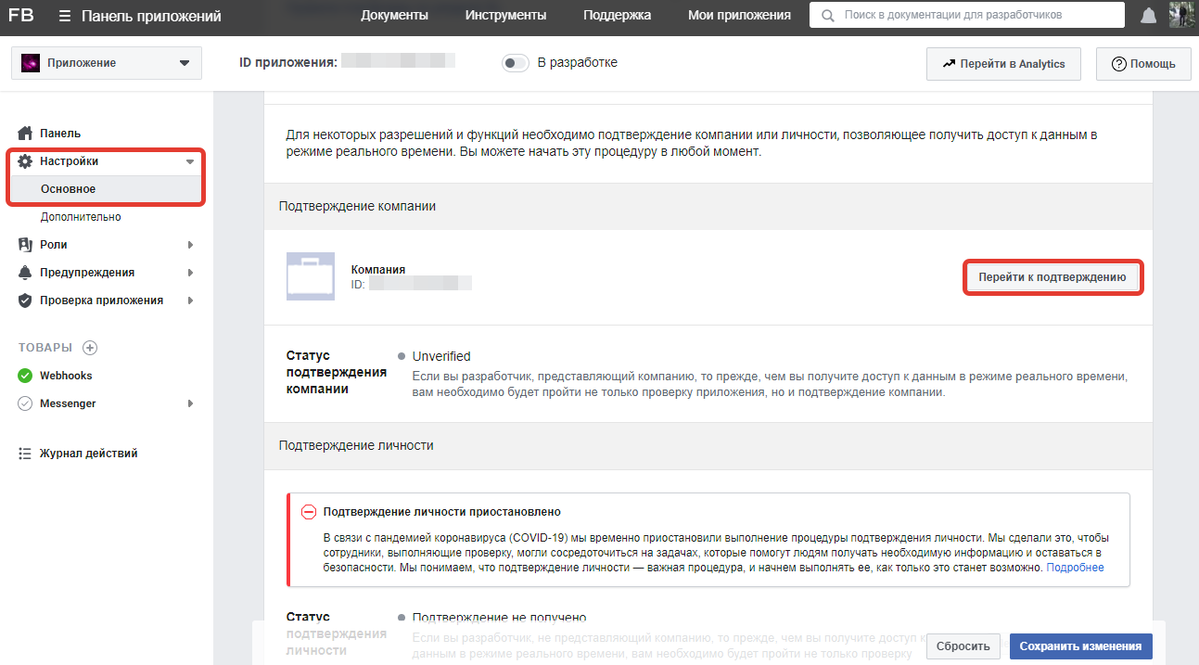Click the Подробнее link
The width and height of the screenshot is (1199, 665).
(1075, 568)
